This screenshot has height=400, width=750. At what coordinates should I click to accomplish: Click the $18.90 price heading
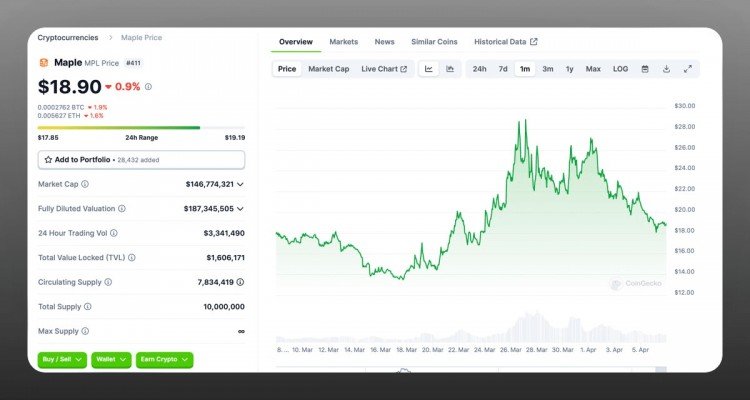click(x=70, y=87)
